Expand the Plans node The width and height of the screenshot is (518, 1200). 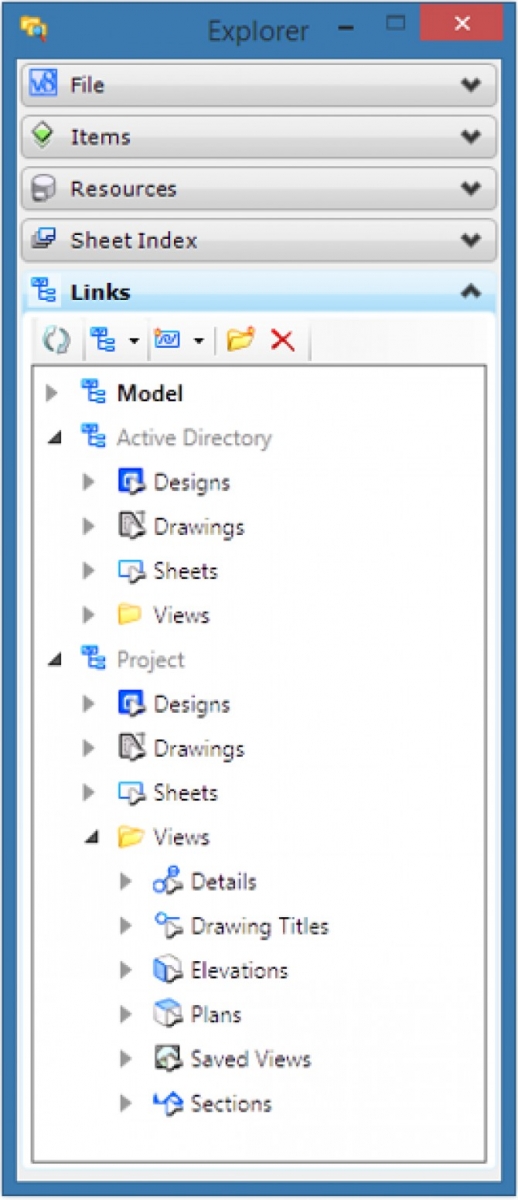coord(126,1015)
